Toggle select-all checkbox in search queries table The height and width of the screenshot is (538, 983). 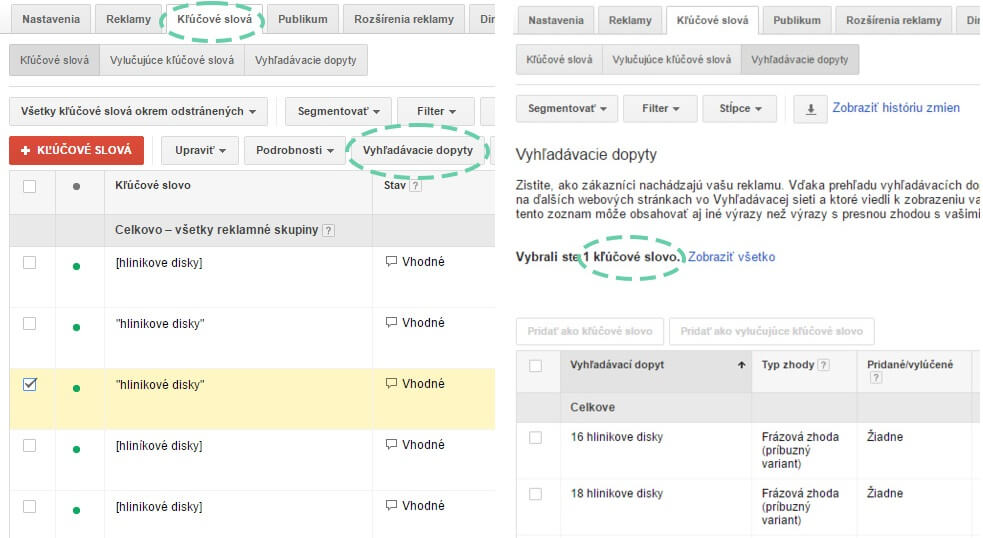535,366
